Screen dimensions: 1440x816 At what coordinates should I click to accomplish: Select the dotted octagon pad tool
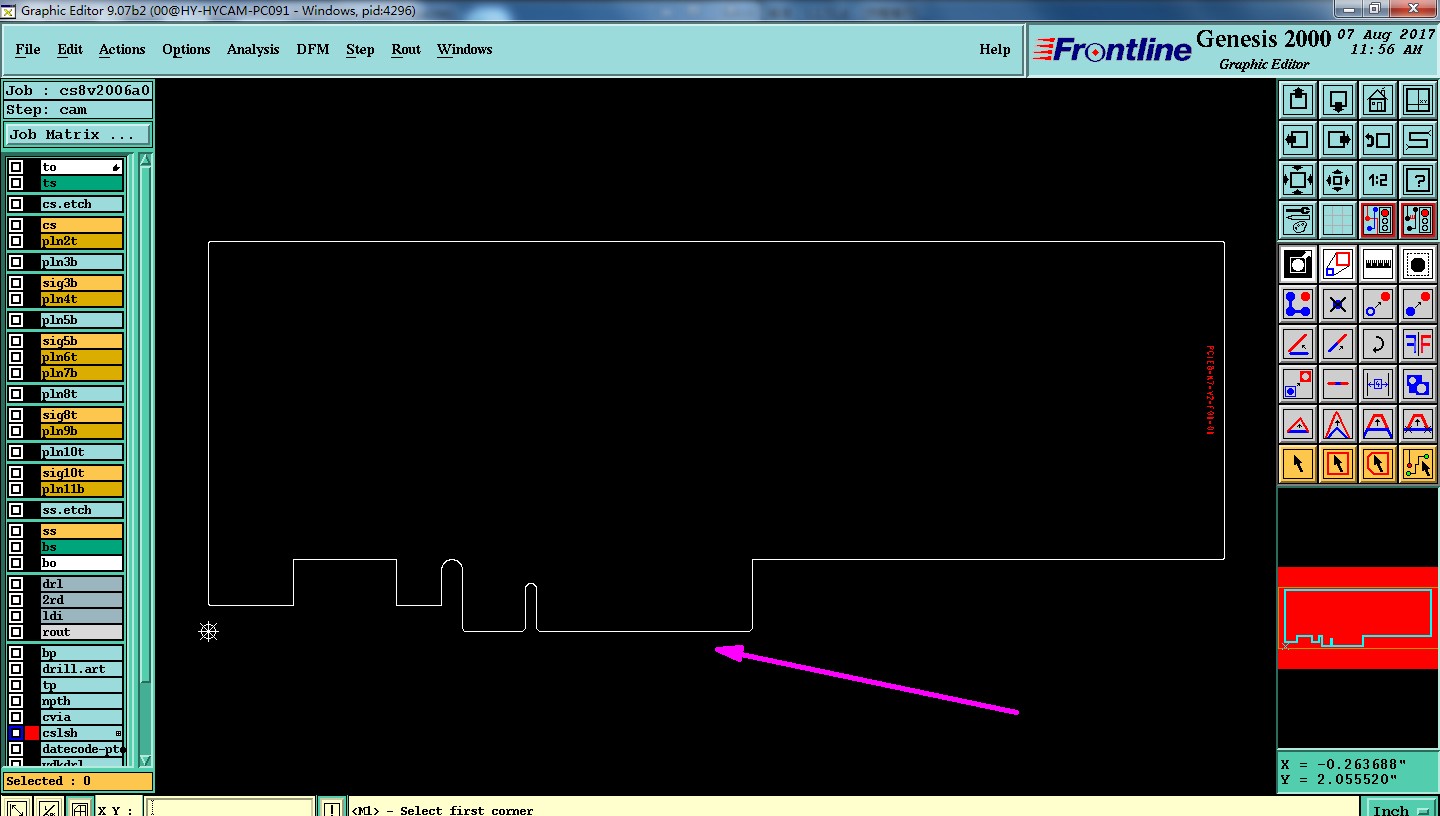coord(1418,264)
